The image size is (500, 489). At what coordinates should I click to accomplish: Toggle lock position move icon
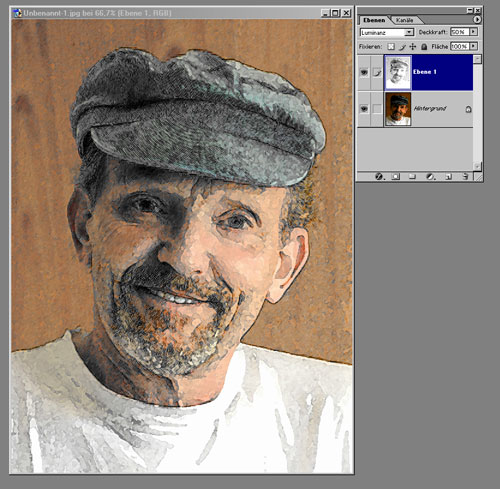413,47
